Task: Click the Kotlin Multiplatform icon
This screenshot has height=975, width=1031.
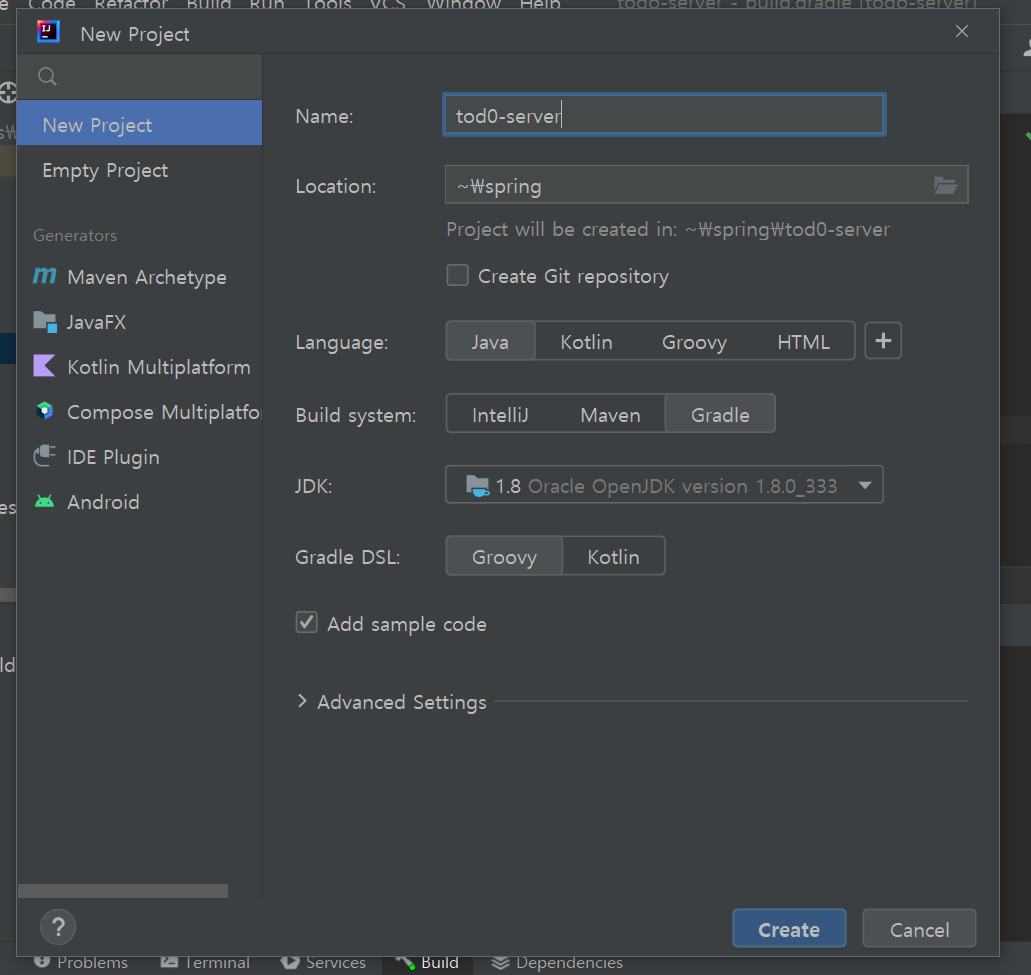Action: click(44, 366)
